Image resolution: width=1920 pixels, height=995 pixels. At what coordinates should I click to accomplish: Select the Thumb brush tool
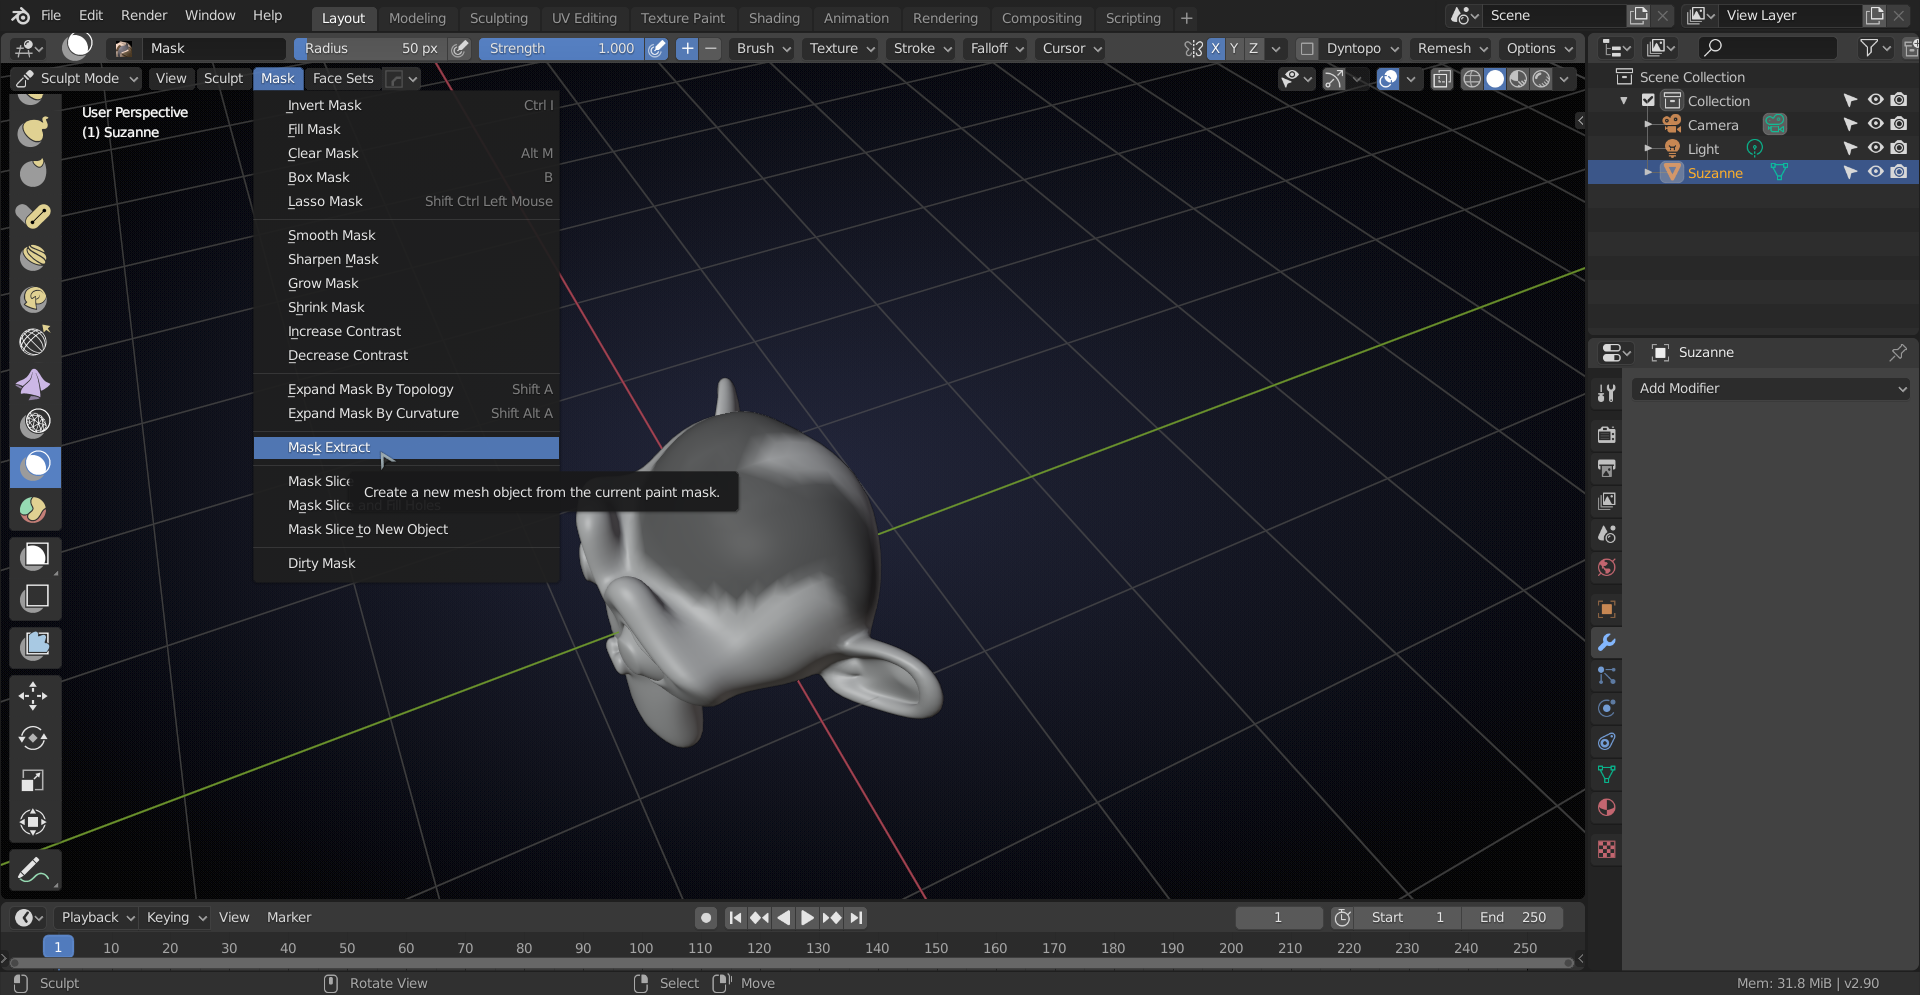click(x=35, y=173)
